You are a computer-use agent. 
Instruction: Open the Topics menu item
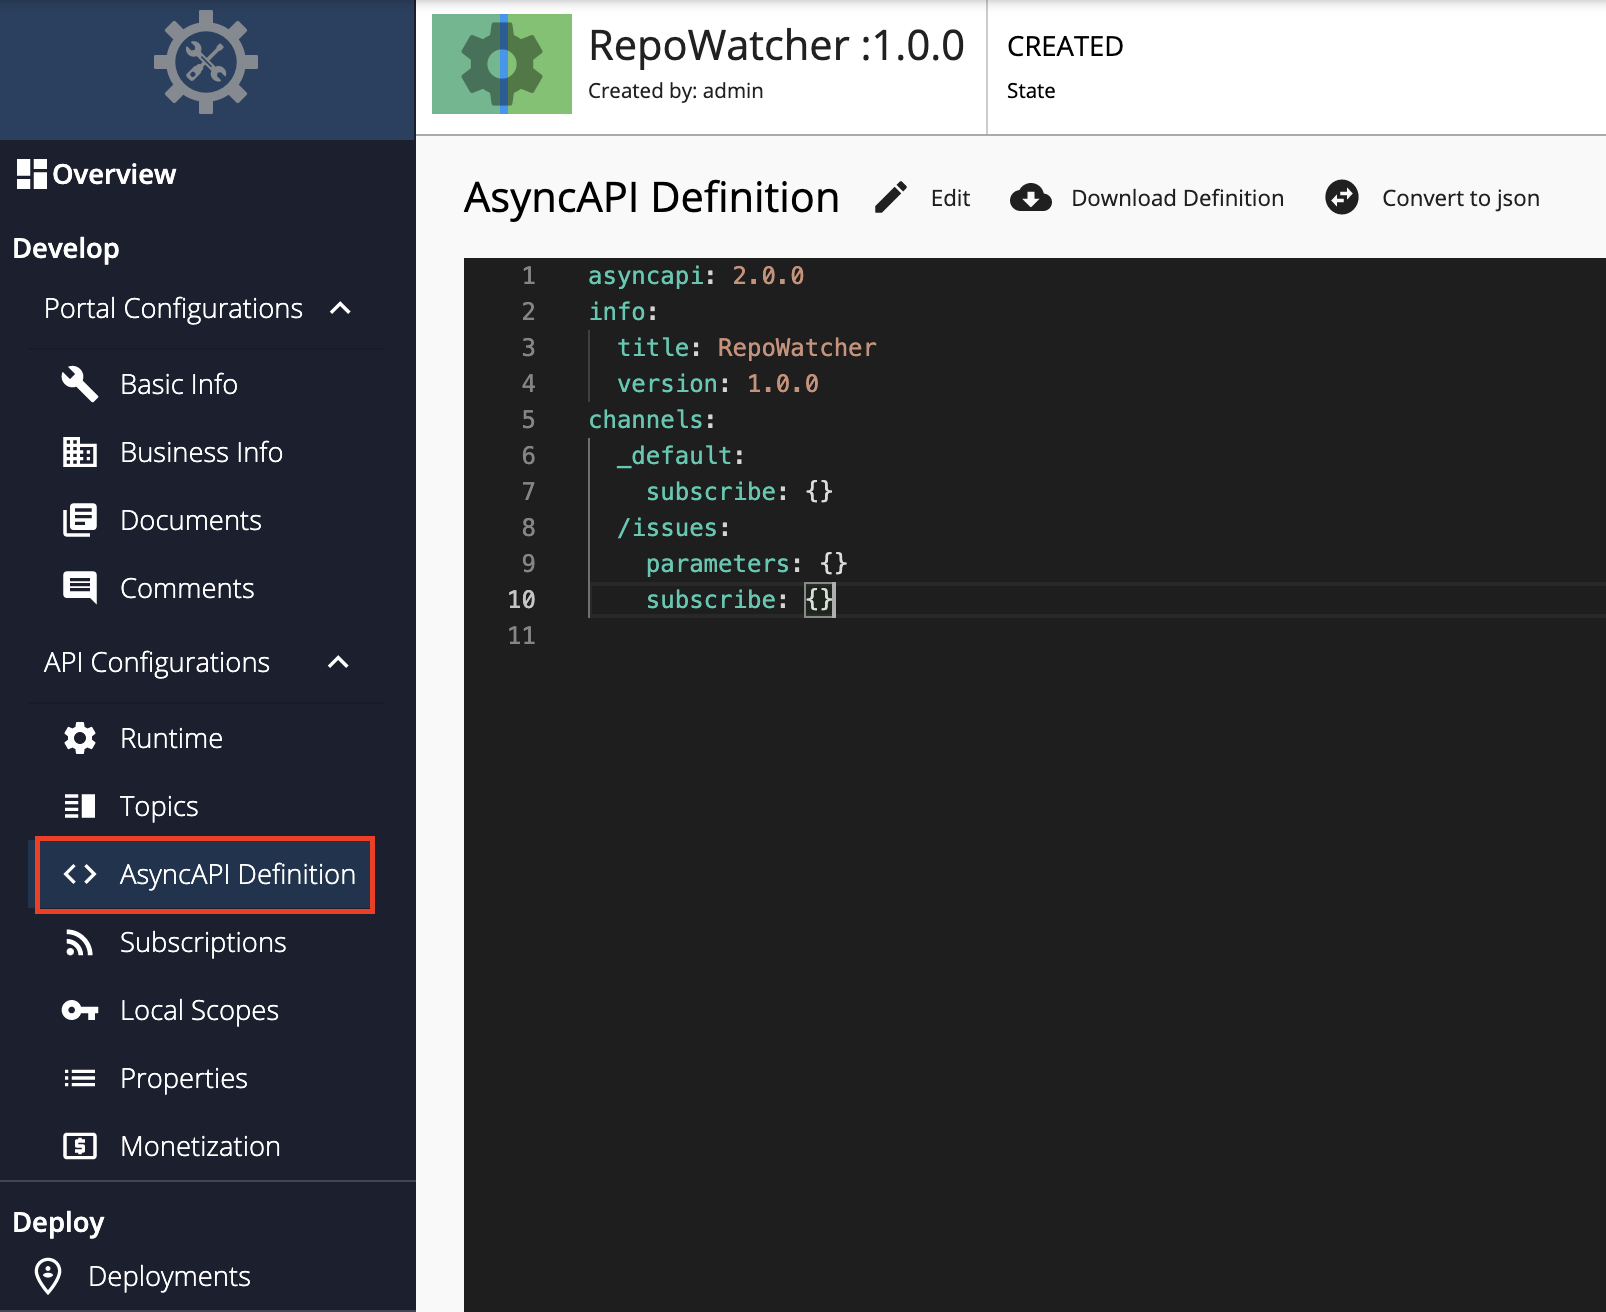pos(159,806)
